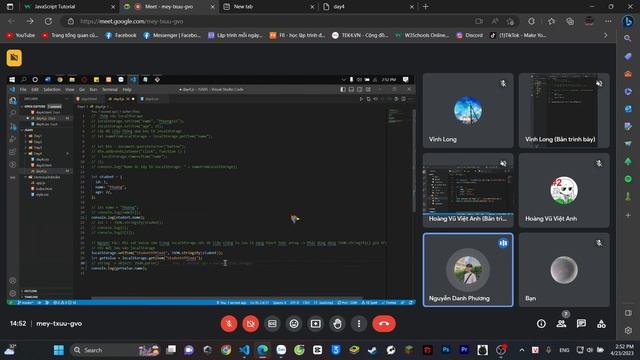Open the YouTube bookmark
640x360 pixels.
pos(20,36)
